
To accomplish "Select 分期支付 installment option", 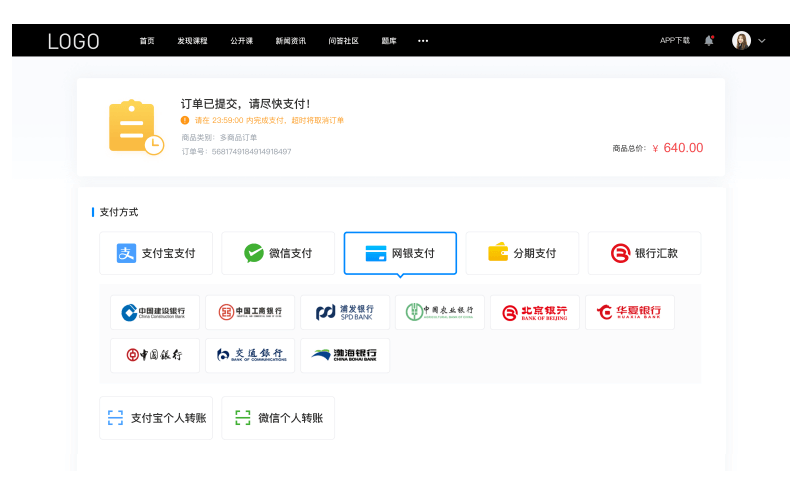I will click(x=522, y=253).
